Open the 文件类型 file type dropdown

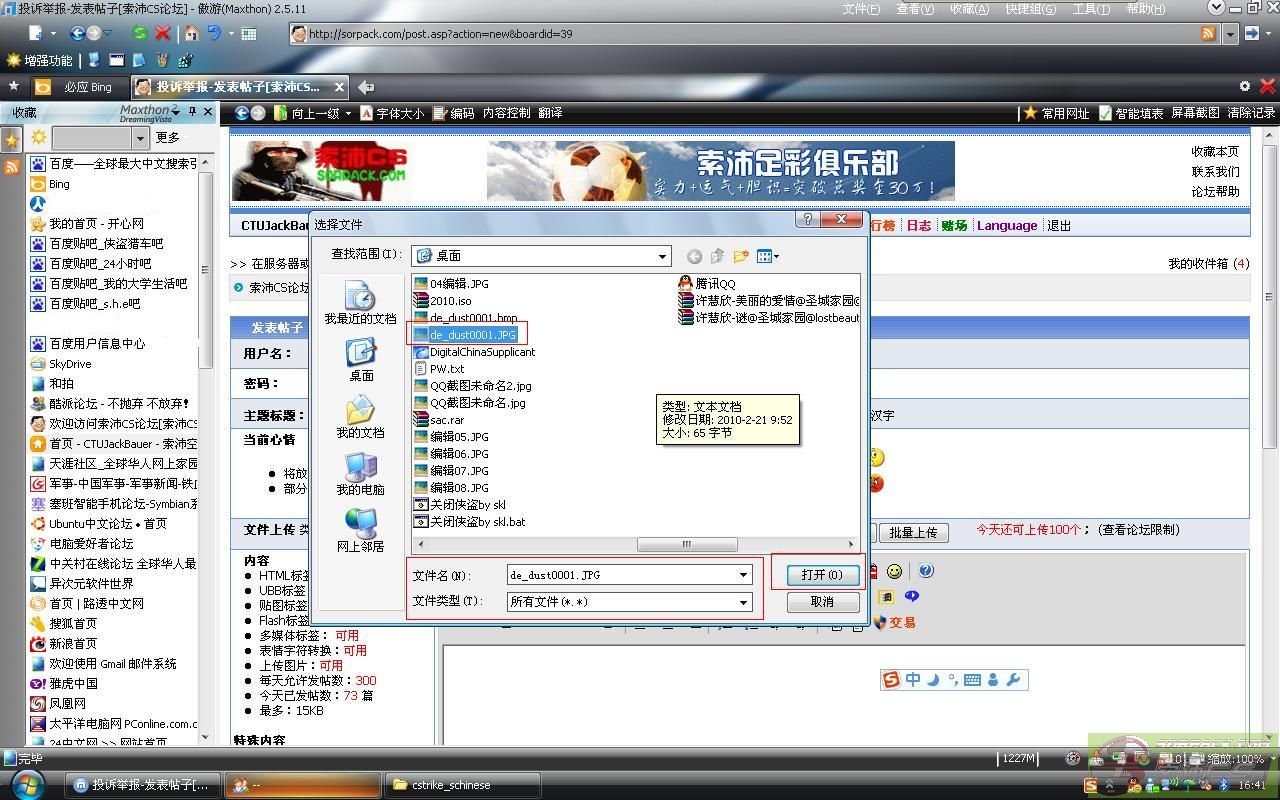pyautogui.click(x=743, y=602)
